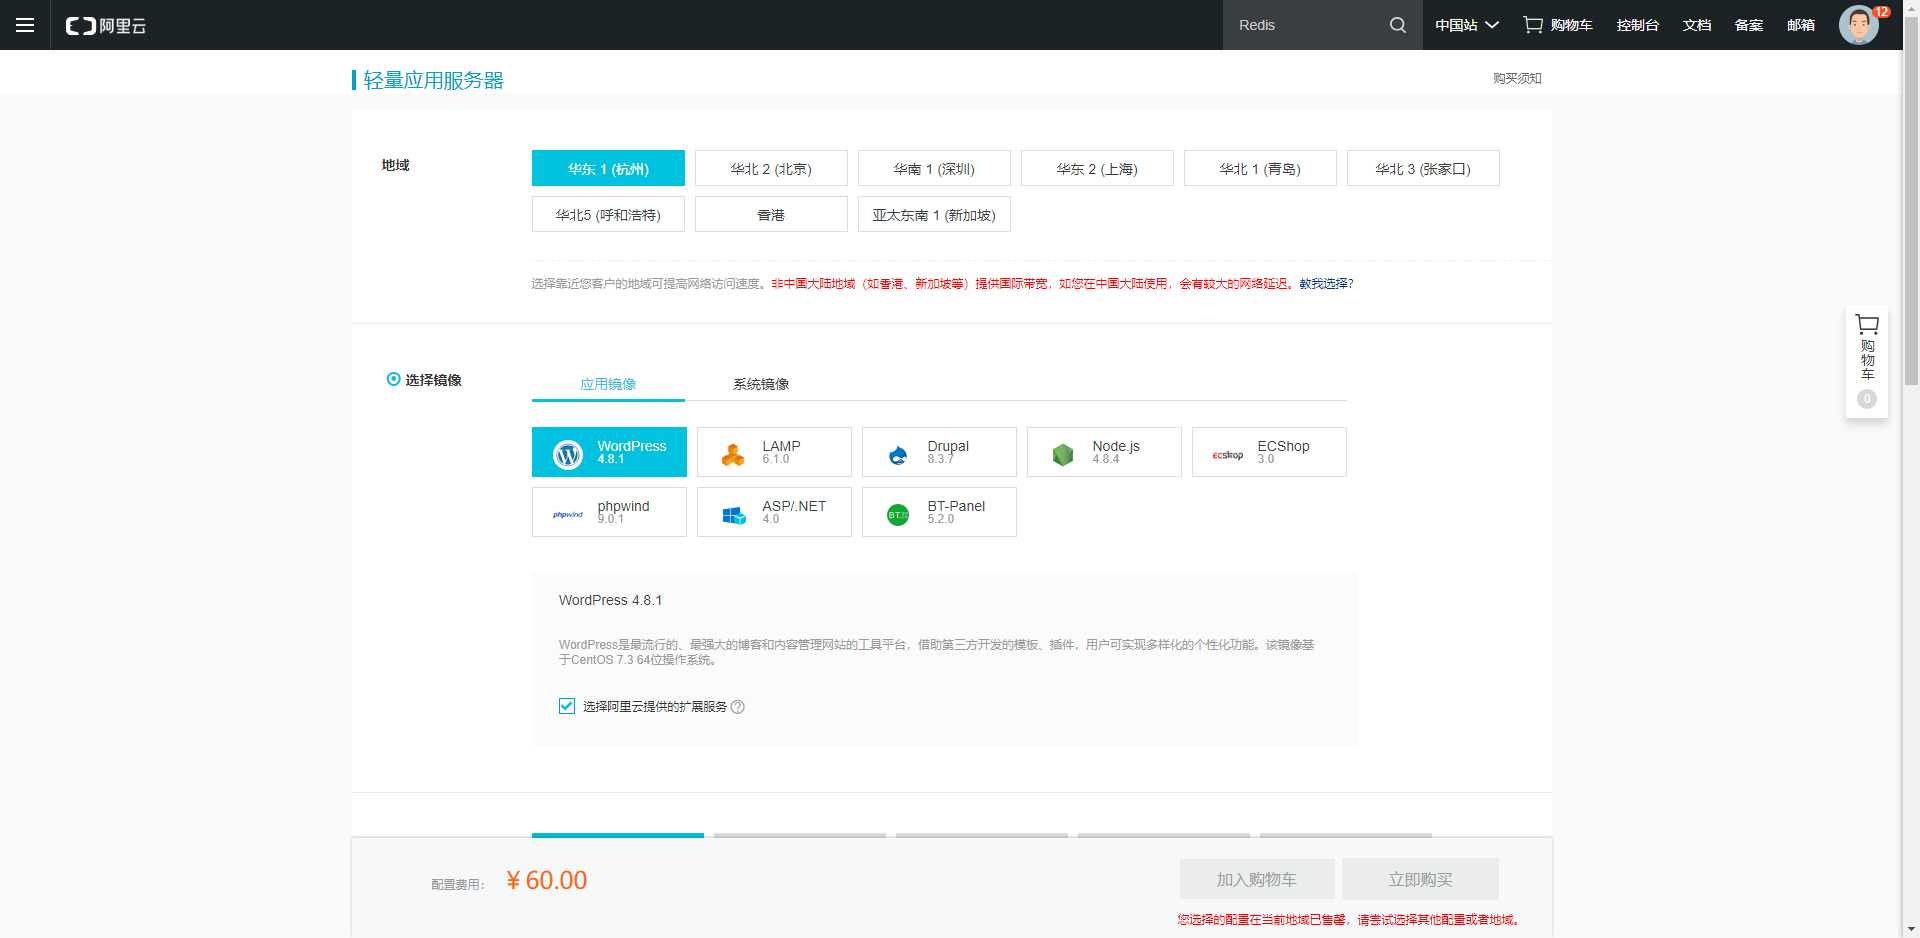Select region 华北 2 (北京)

(x=771, y=168)
